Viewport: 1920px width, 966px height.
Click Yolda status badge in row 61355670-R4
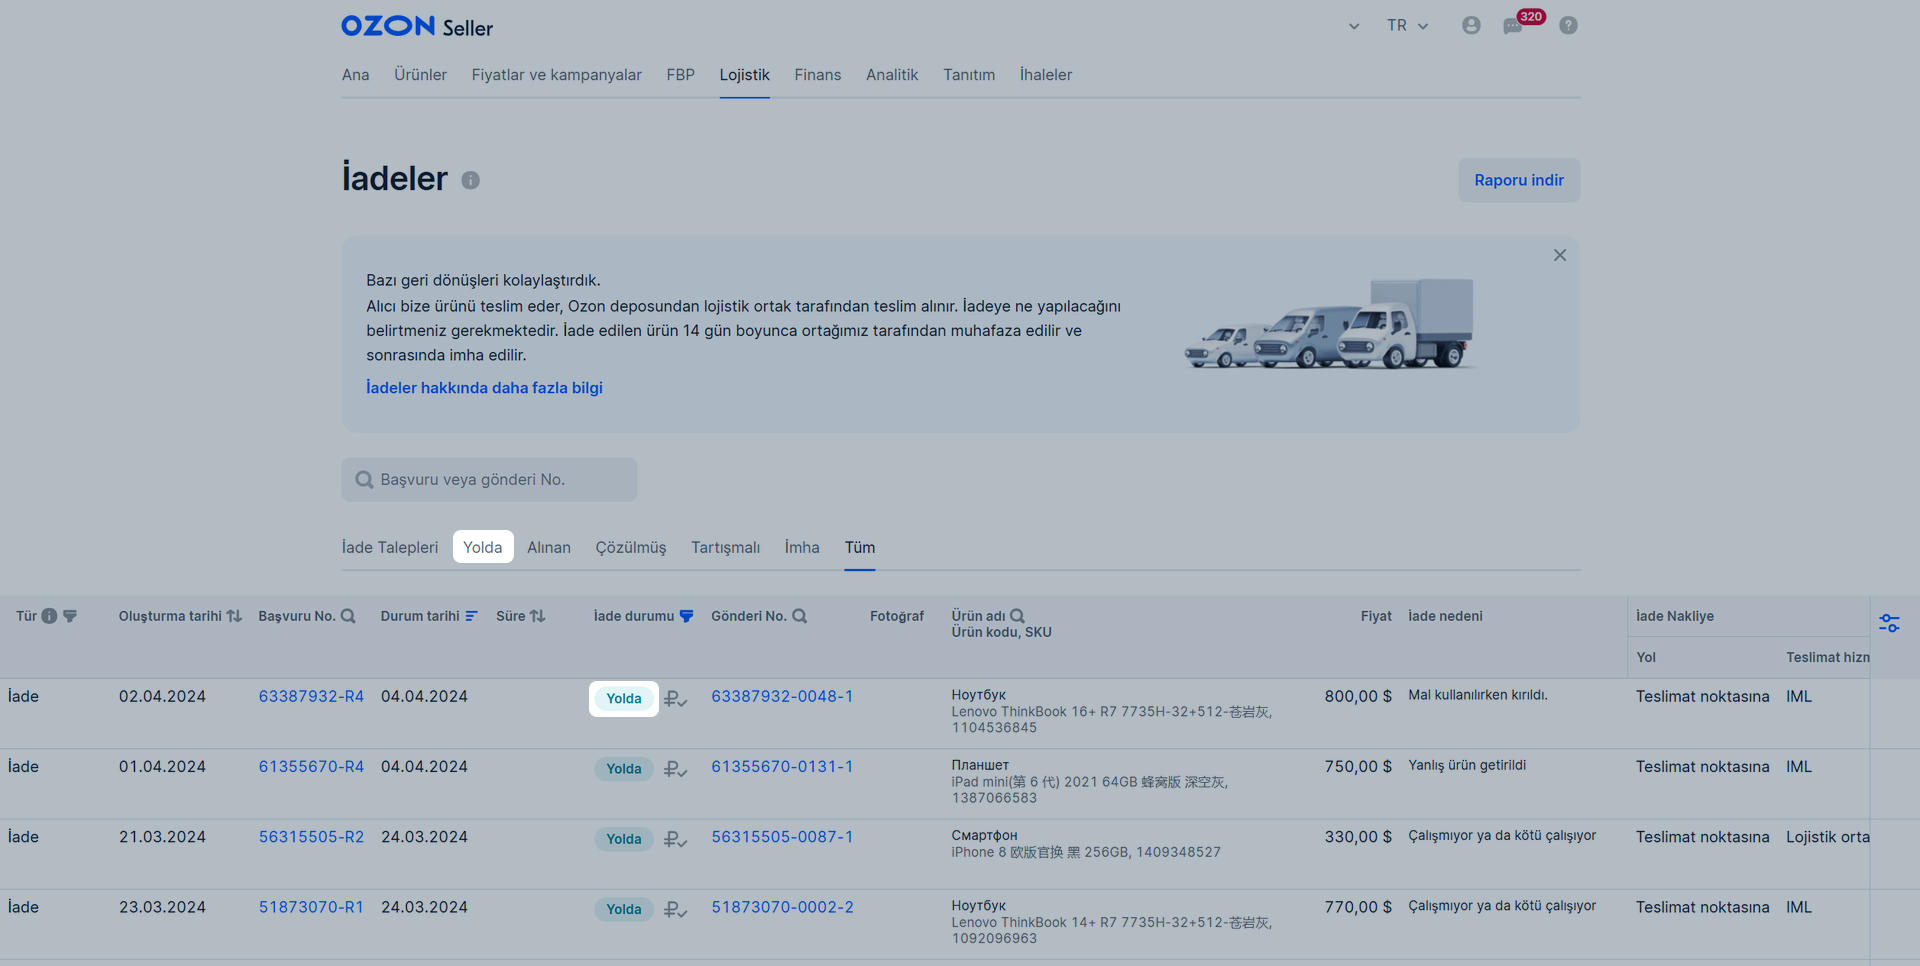[x=624, y=769]
